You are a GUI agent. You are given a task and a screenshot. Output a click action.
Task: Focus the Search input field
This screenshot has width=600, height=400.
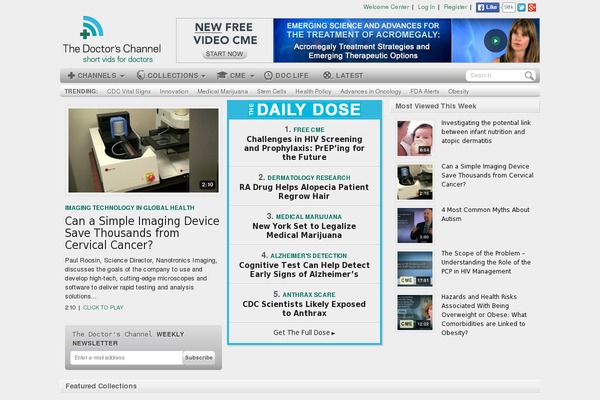(x=495, y=75)
